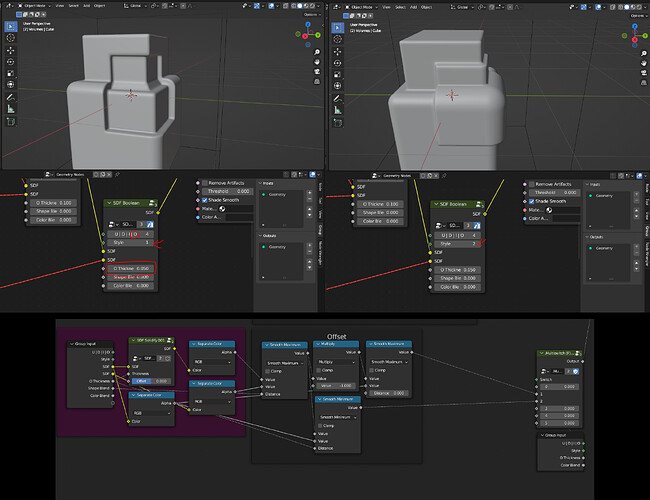Image resolution: width=650 pixels, height=500 pixels.
Task: Click the zoom magnifier gizmo in left viewport
Action: 317,52
